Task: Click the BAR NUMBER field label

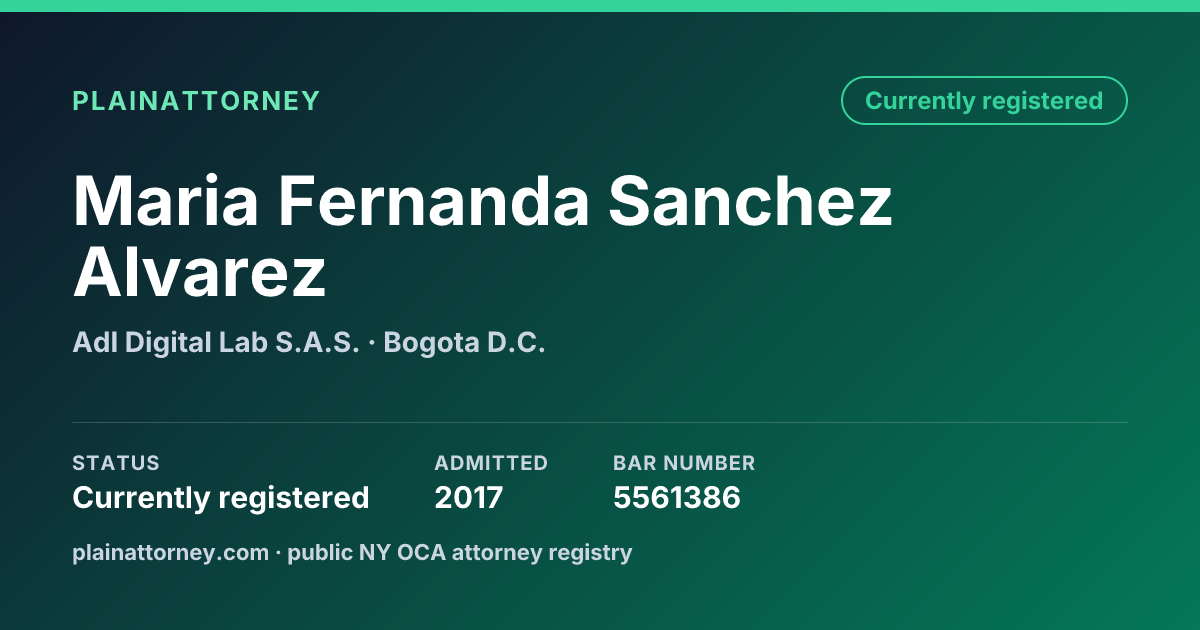Action: tap(684, 463)
